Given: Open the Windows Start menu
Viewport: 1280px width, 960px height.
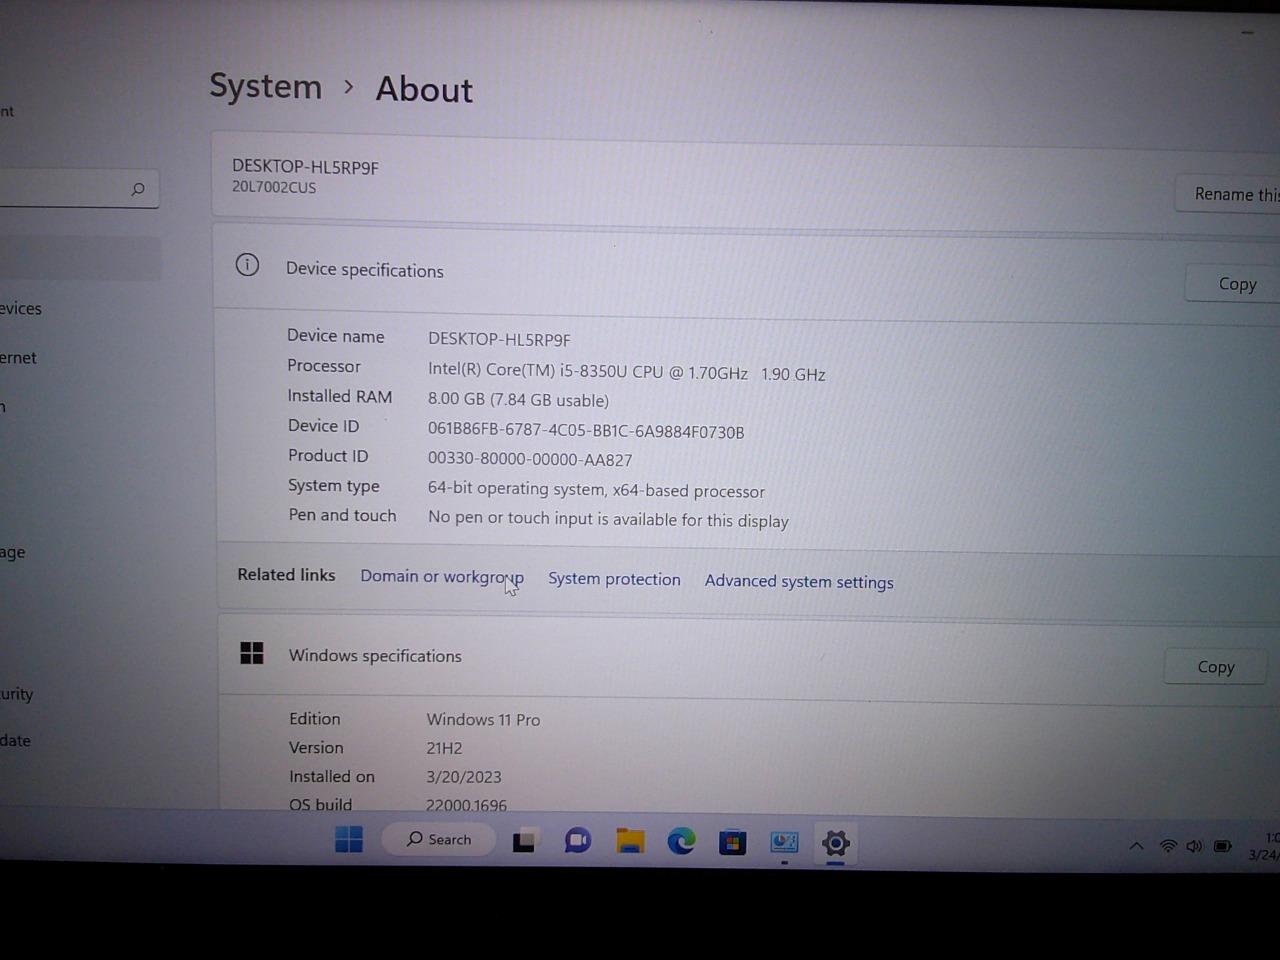Looking at the screenshot, I should pyautogui.click(x=349, y=839).
